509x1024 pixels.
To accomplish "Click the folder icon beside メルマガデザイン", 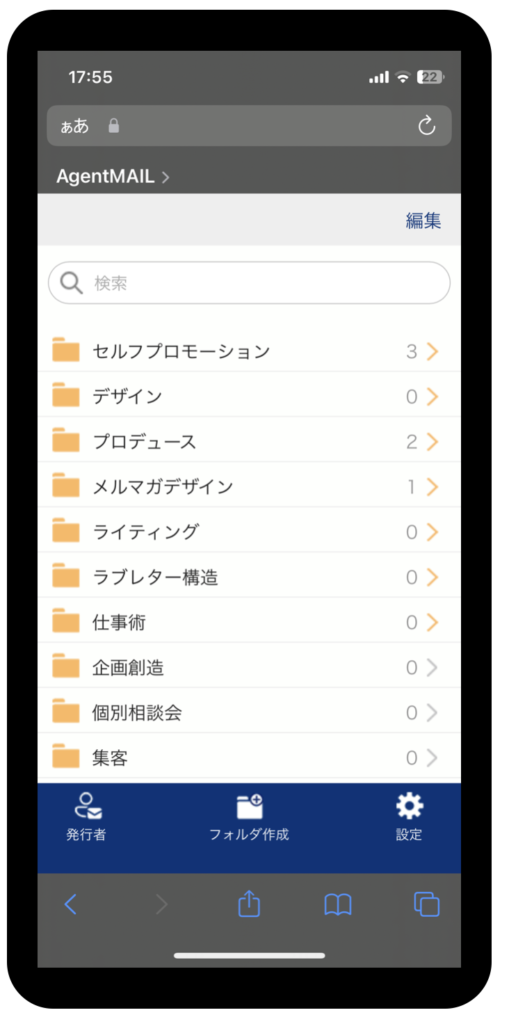I will [x=65, y=486].
